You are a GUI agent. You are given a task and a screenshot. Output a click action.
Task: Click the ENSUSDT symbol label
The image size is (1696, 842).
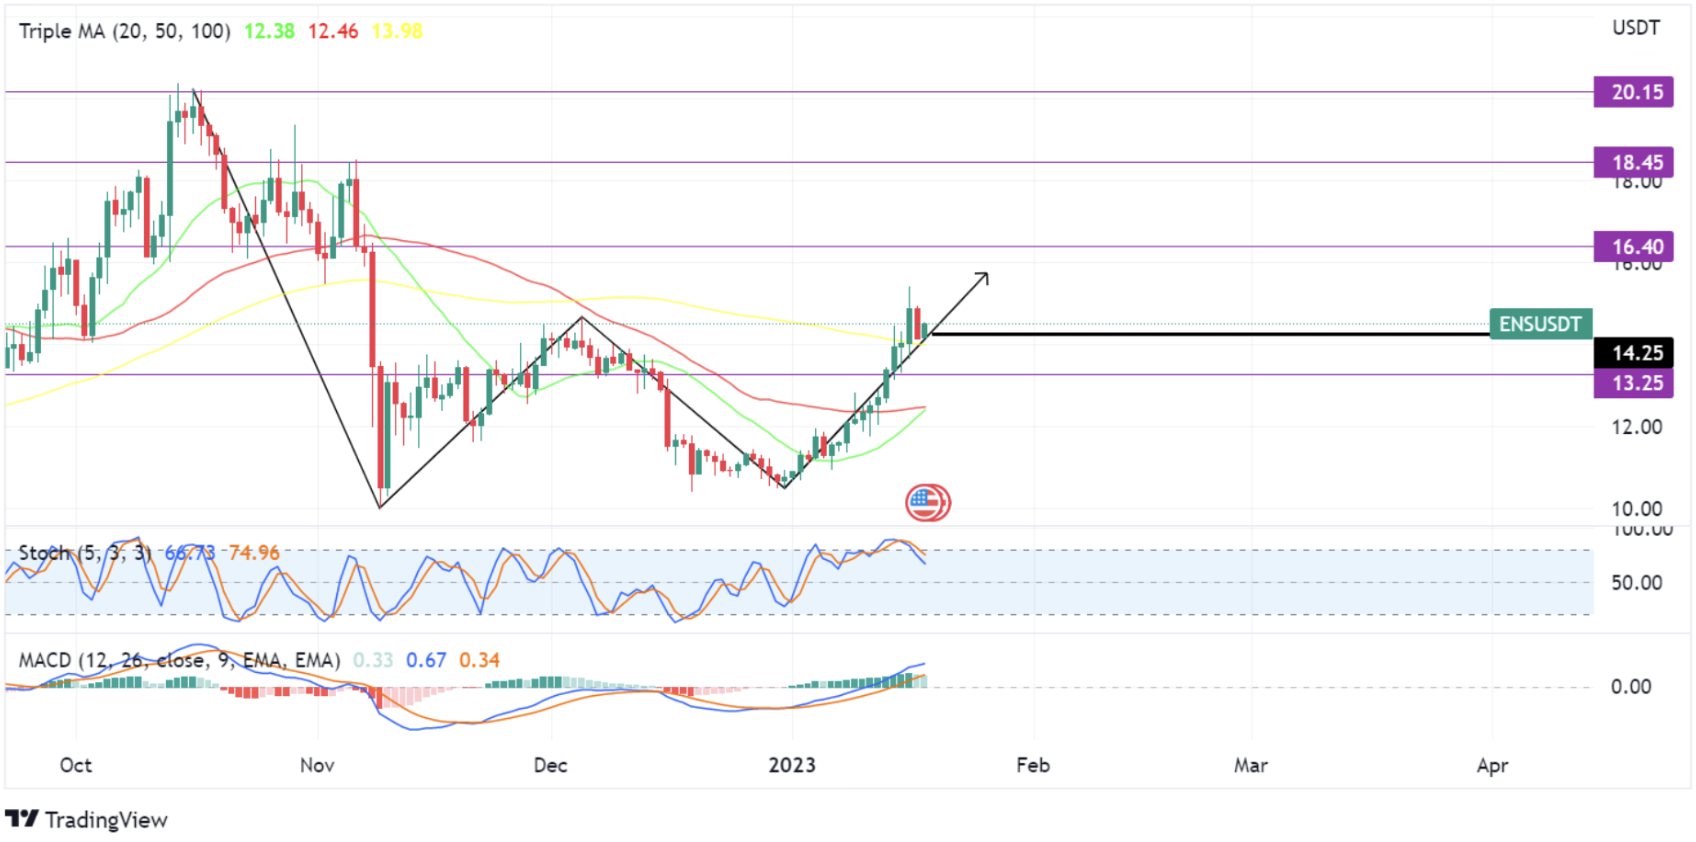[1540, 324]
